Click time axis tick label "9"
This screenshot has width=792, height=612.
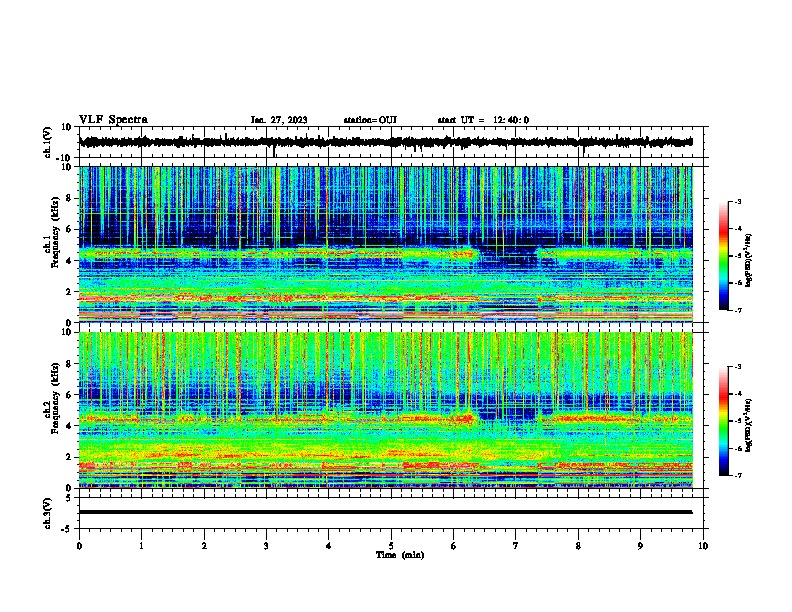pyautogui.click(x=640, y=546)
